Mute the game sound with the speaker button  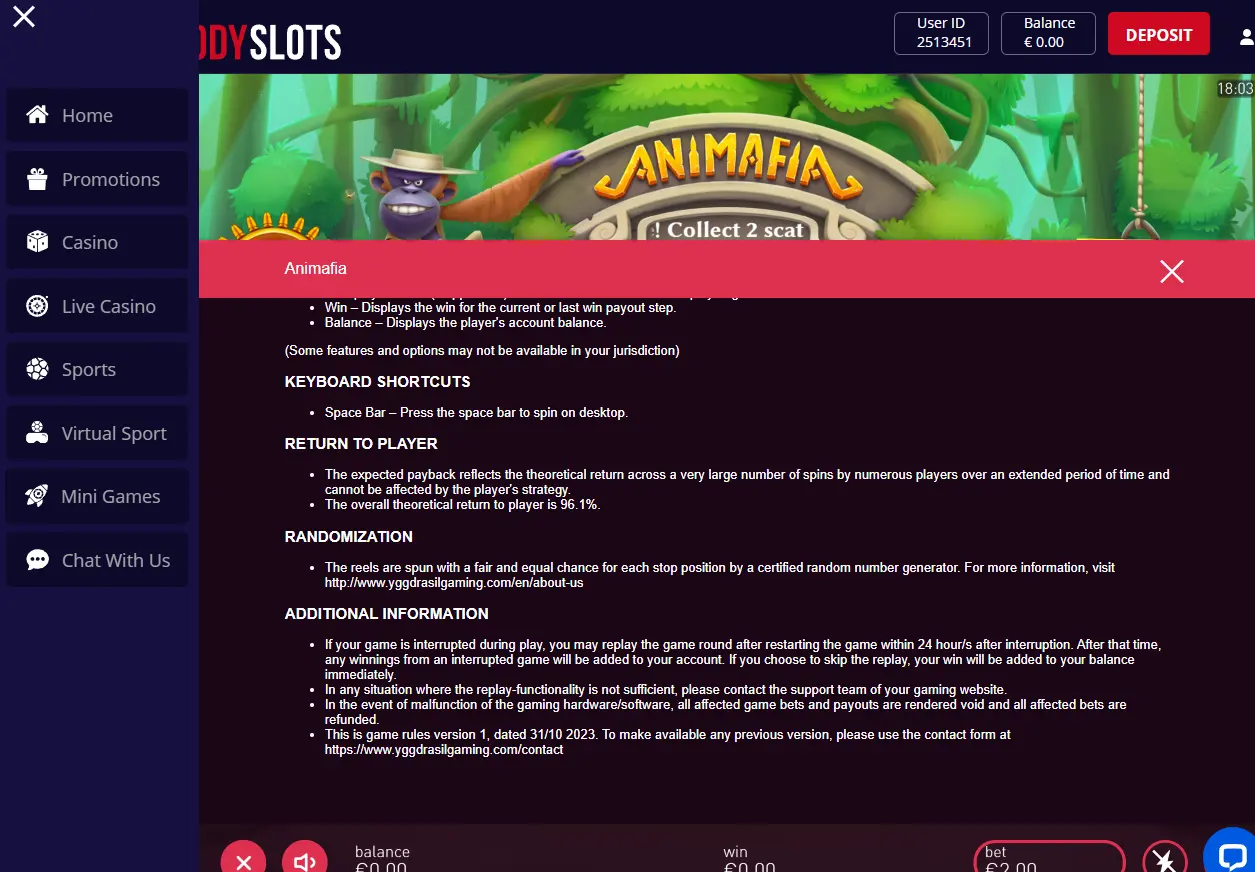pyautogui.click(x=305, y=861)
